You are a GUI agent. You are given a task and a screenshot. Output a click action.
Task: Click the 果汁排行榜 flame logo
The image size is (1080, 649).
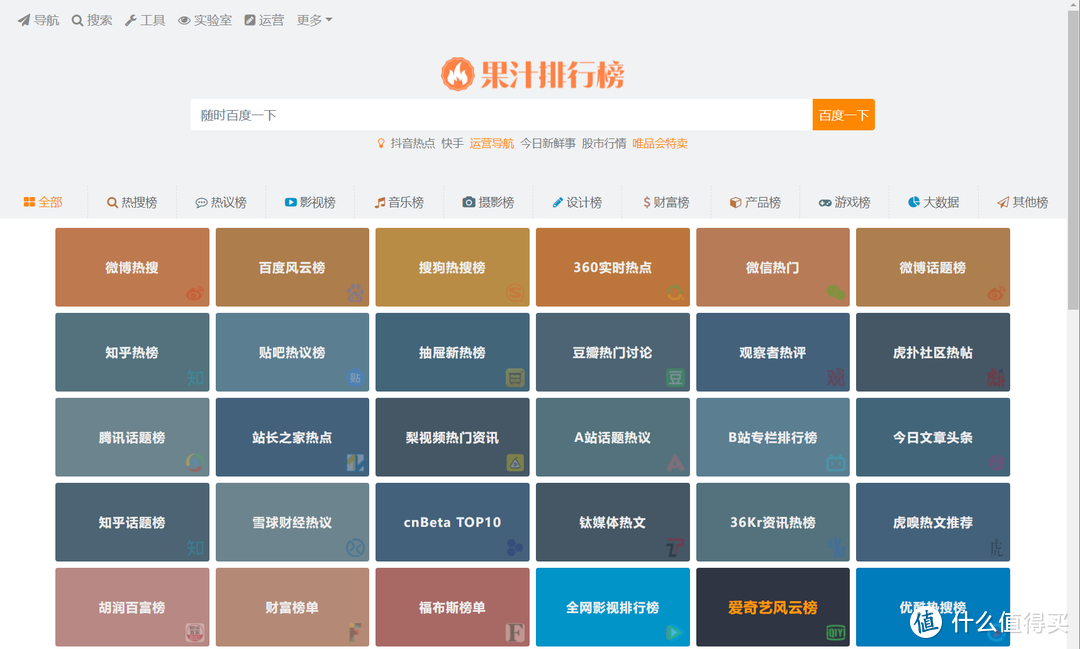(532, 74)
